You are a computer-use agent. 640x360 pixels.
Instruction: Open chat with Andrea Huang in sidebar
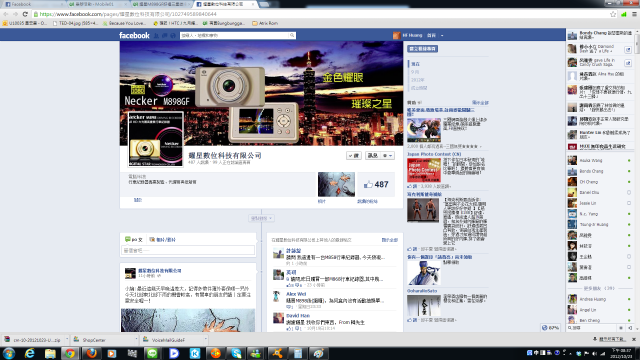click(x=600, y=299)
